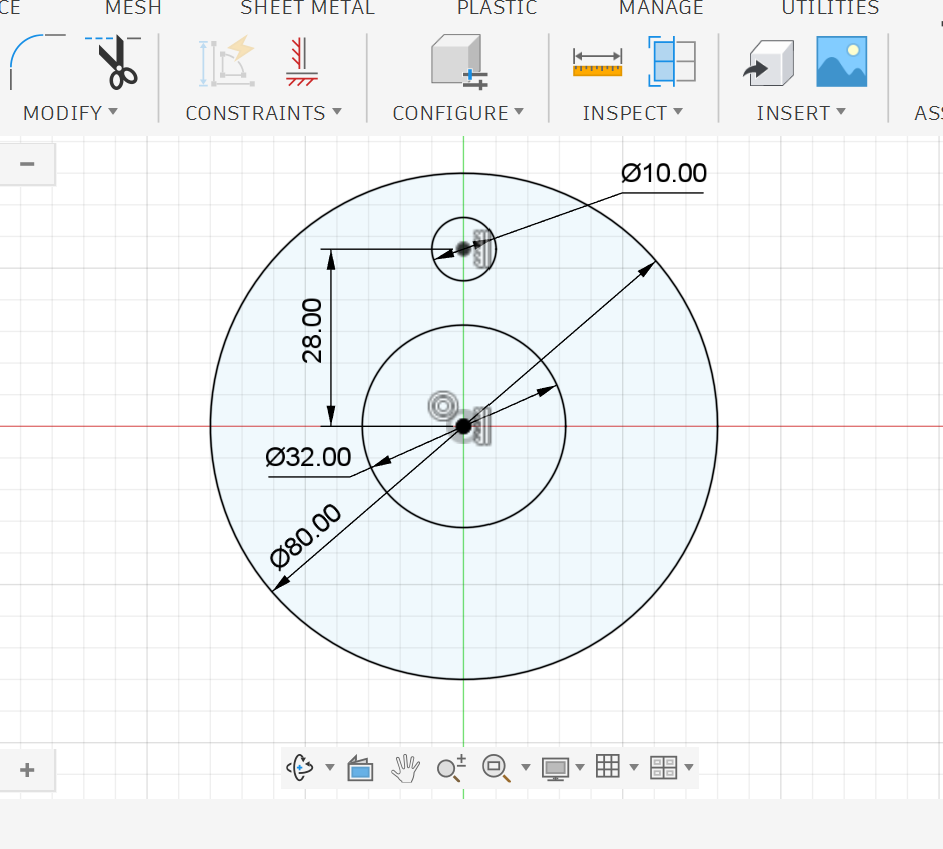Expand the Viewports options arrow
This screenshot has width=943, height=849.
tap(689, 767)
